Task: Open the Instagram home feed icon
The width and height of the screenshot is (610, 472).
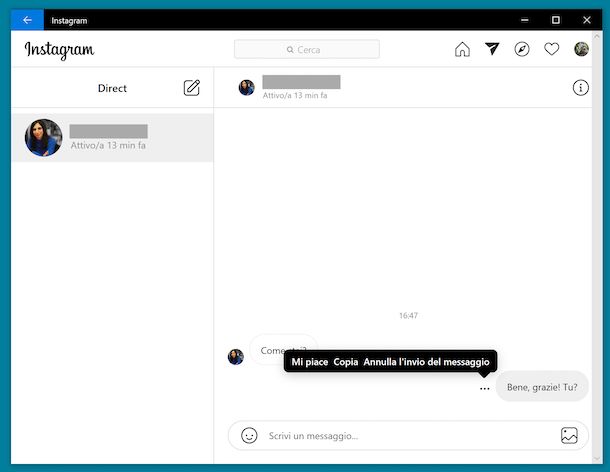Action: 462,49
